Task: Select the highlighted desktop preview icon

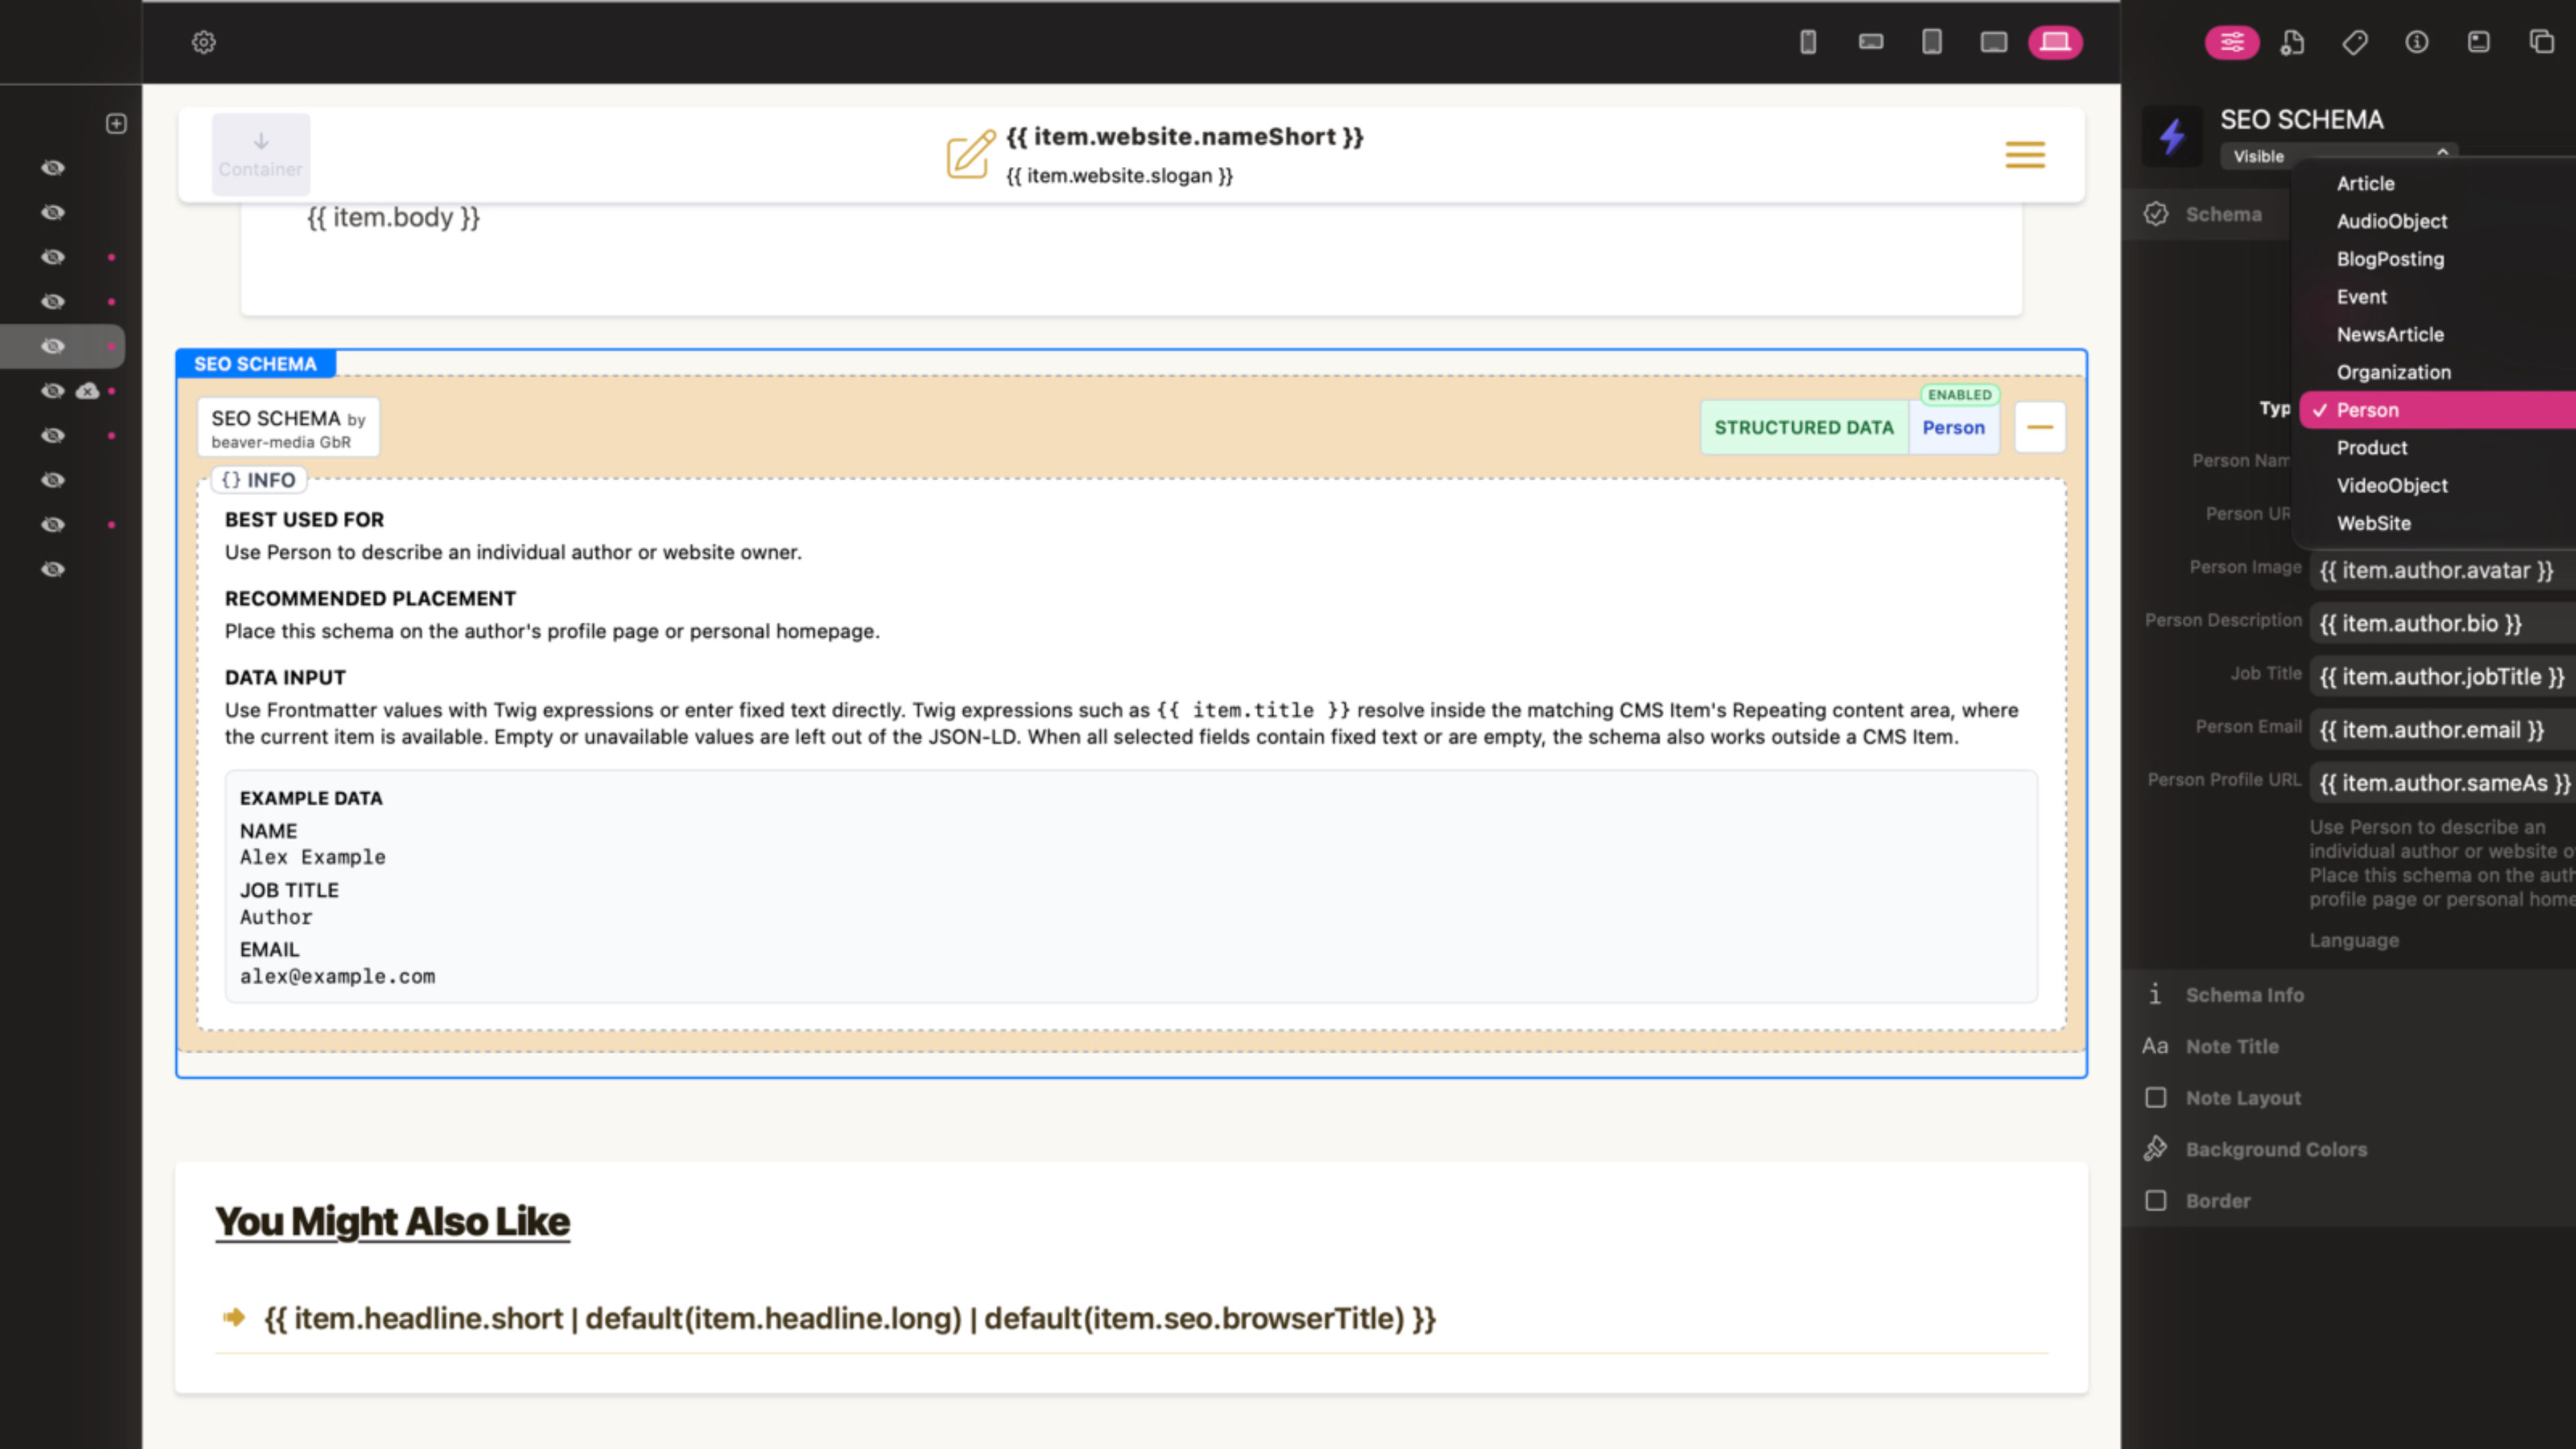Action: [2055, 42]
